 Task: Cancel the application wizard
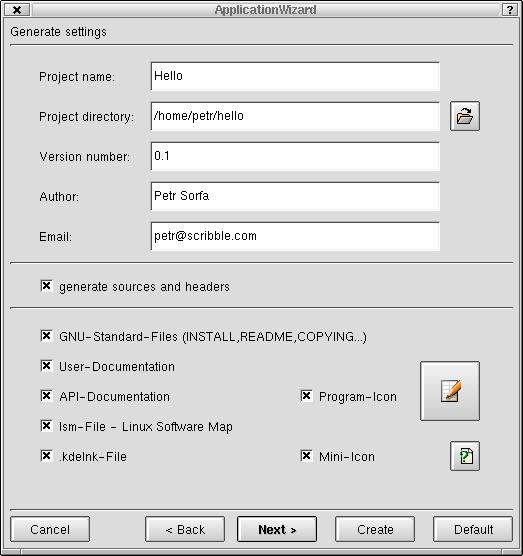[50, 529]
